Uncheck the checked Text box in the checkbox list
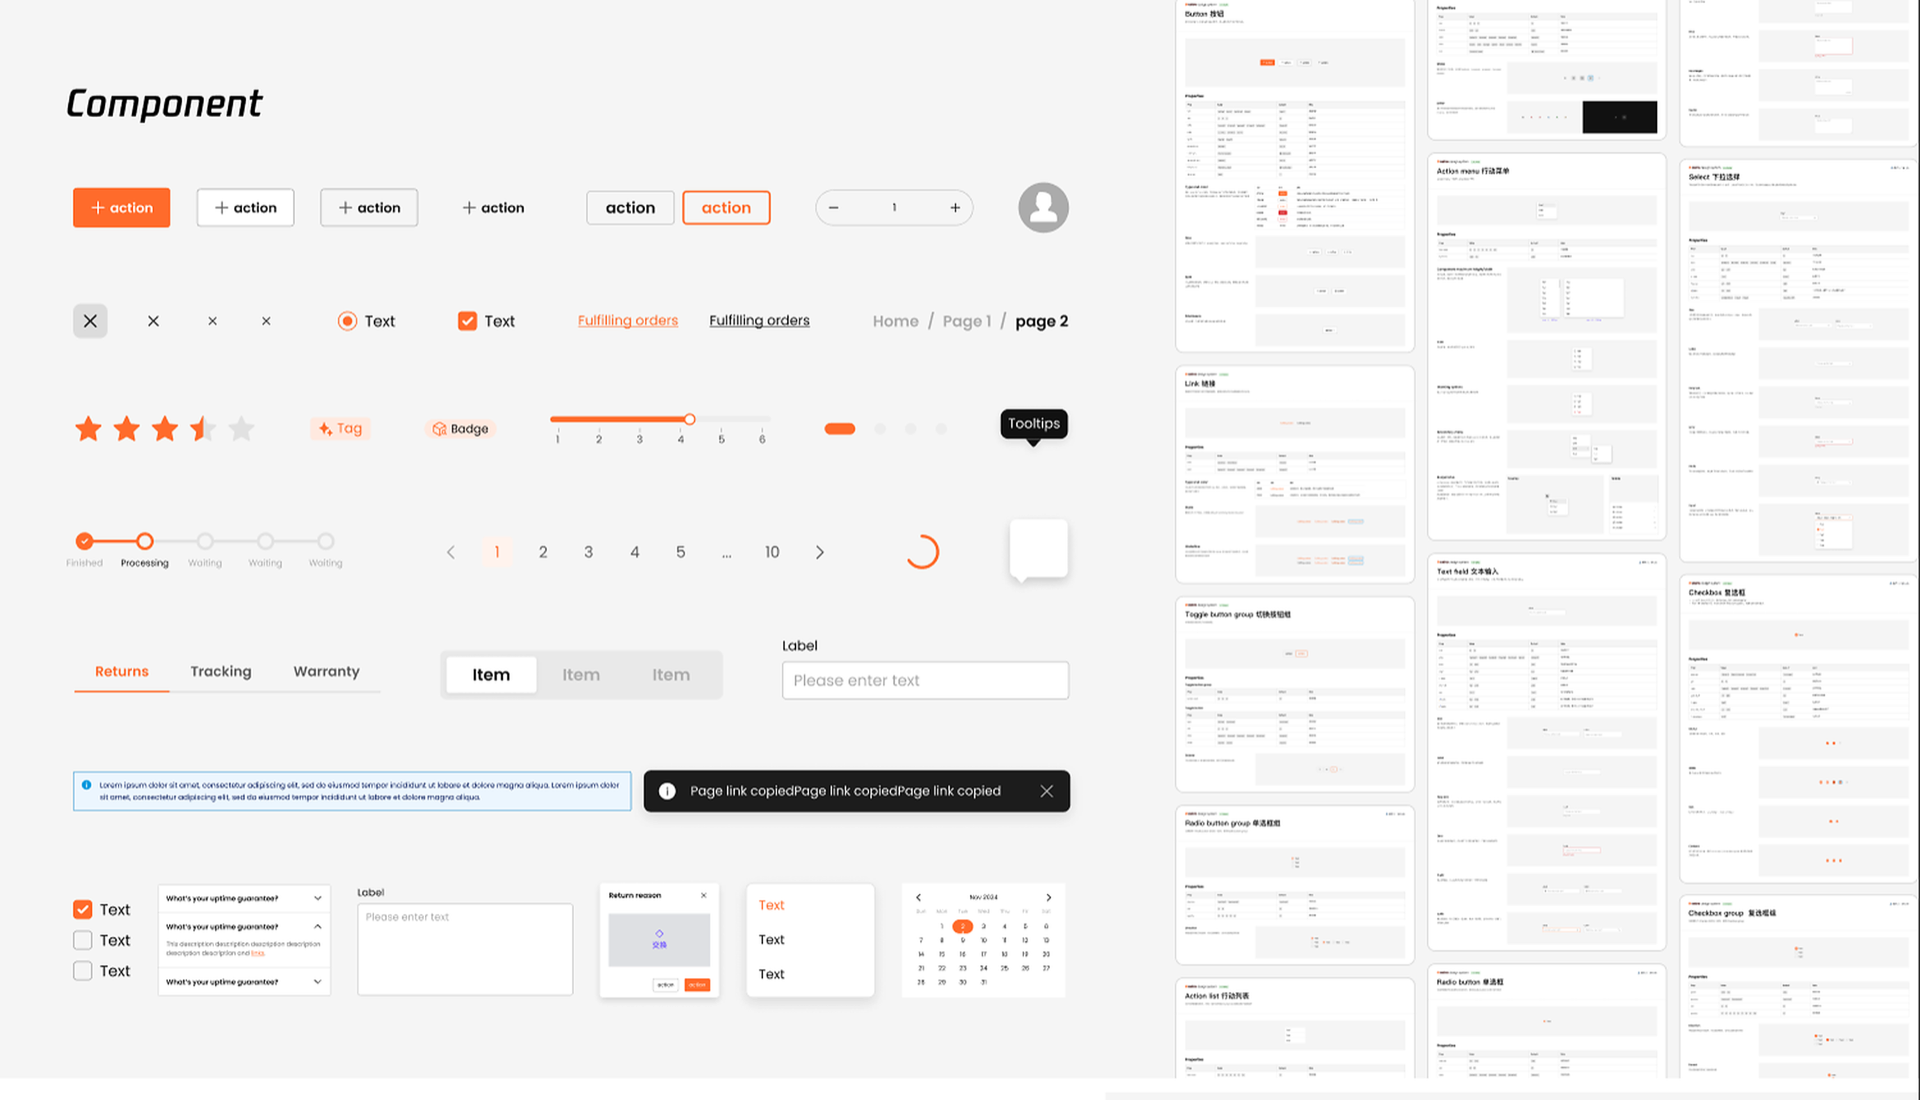This screenshot has height=1100, width=1920. (83, 909)
